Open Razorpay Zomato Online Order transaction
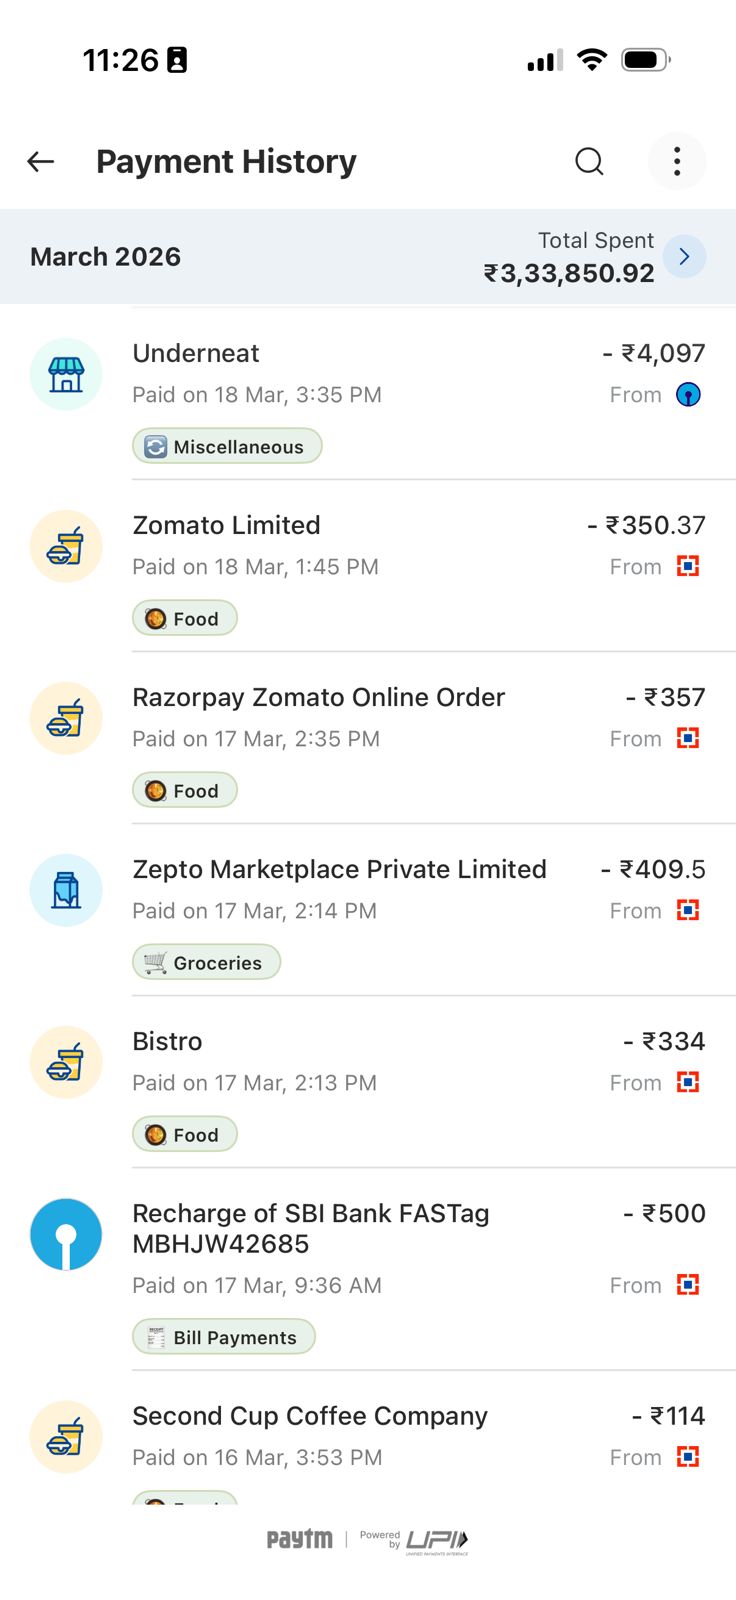This screenshot has width=736, height=1600. 318,698
